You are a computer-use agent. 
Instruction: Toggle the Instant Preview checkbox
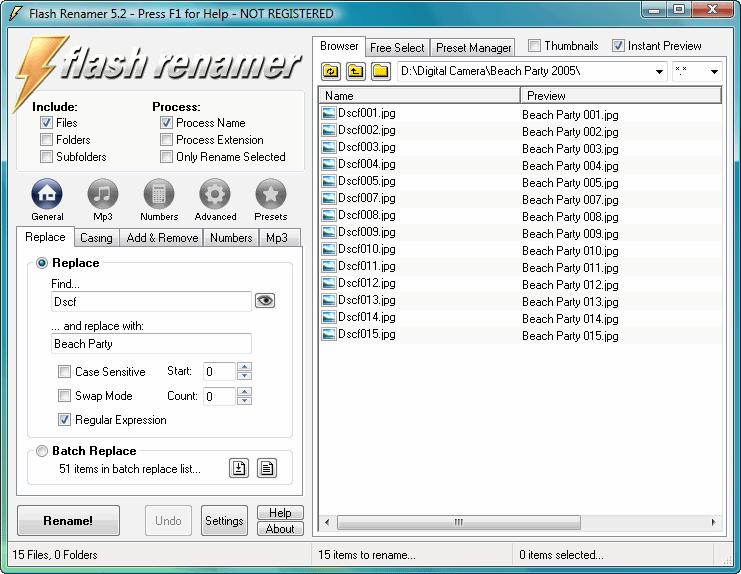(618, 46)
